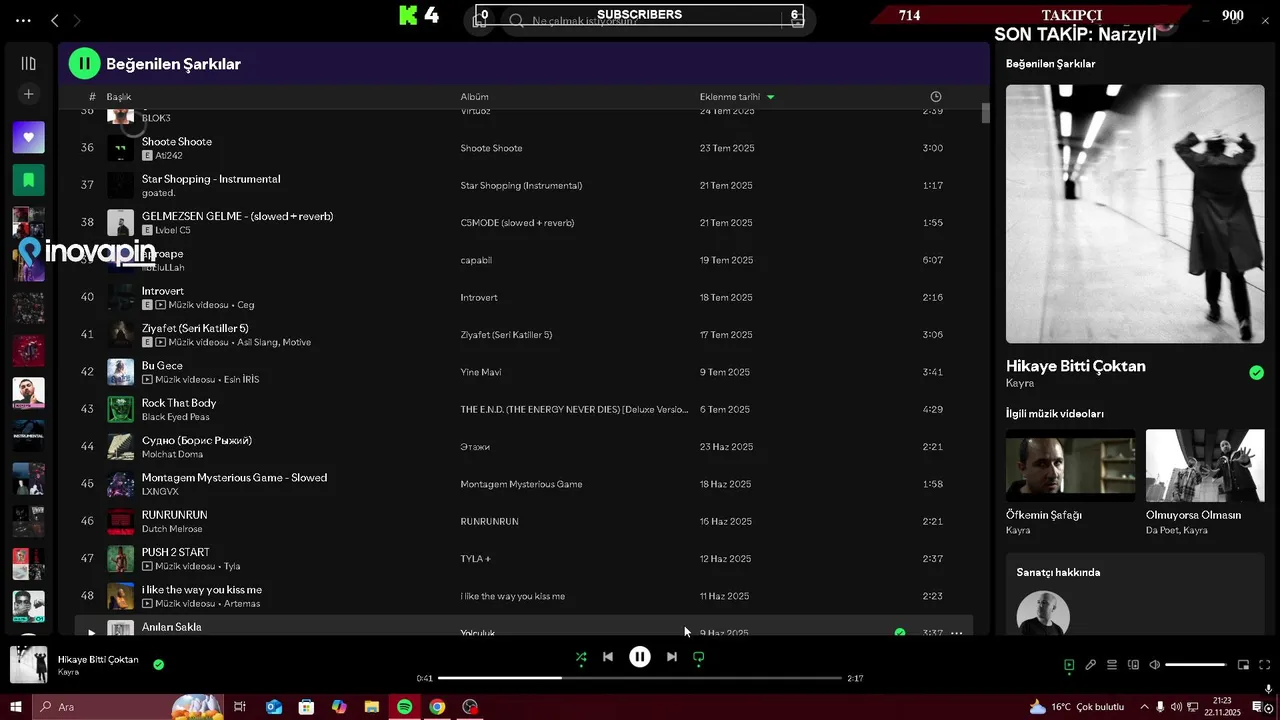Adjust the volume slider

pyautogui.click(x=1195, y=665)
